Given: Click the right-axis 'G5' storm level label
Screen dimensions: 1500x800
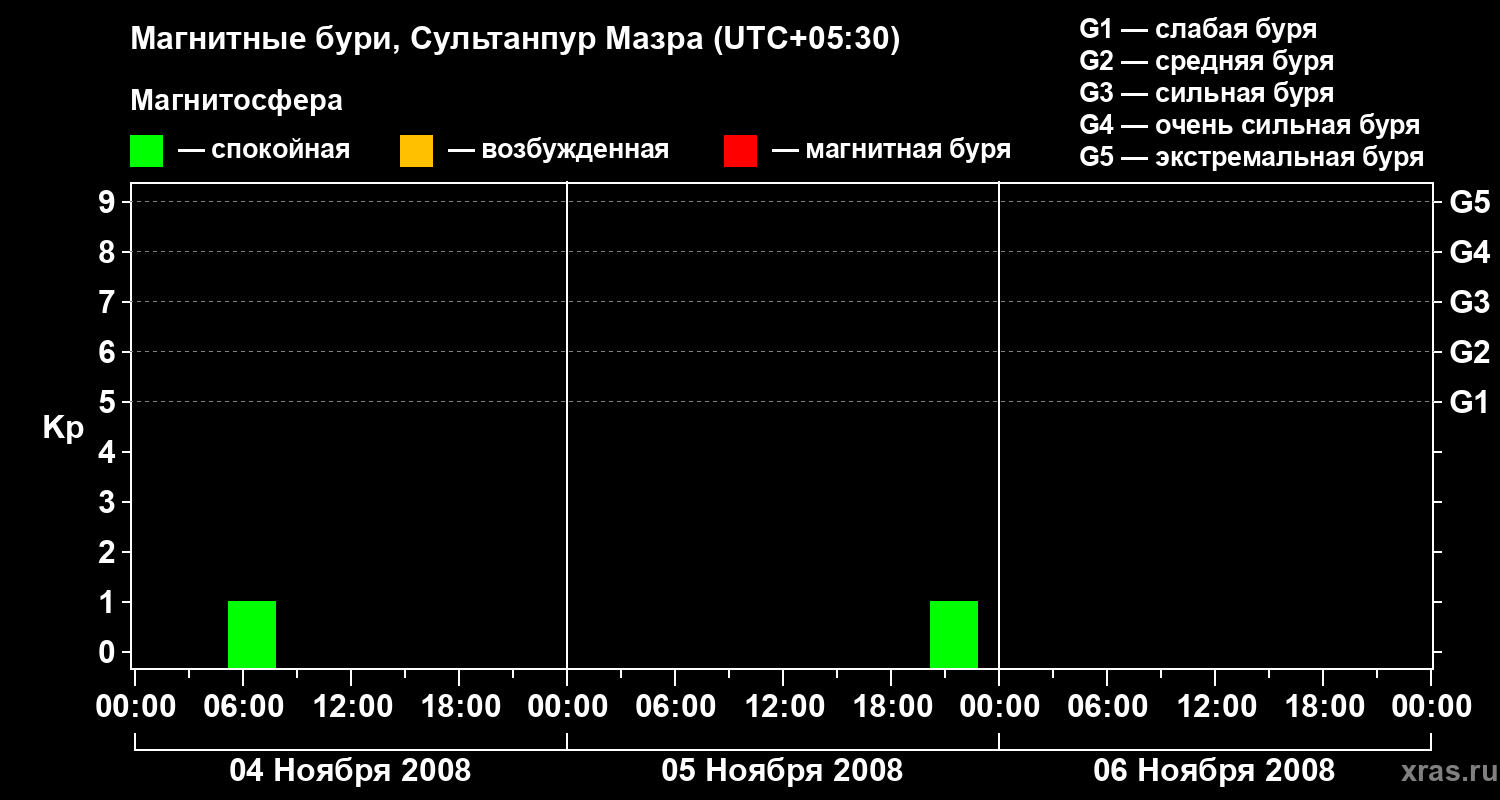Looking at the screenshot, I should [1470, 202].
